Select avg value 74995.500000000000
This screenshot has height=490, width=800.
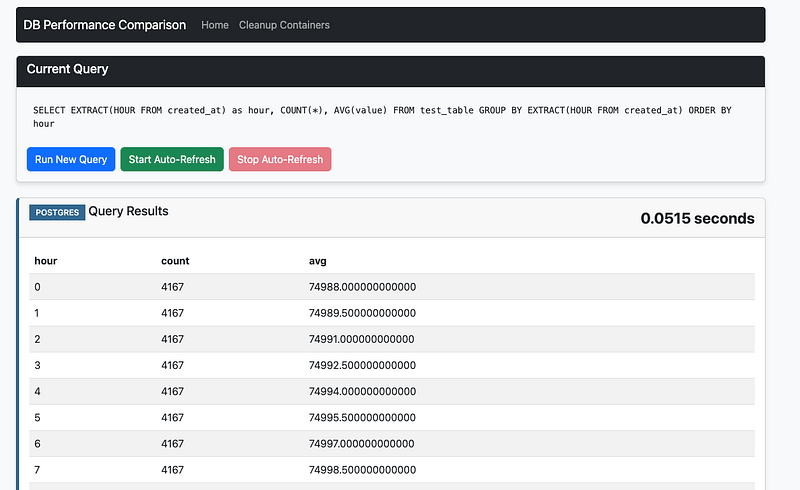click(362, 418)
